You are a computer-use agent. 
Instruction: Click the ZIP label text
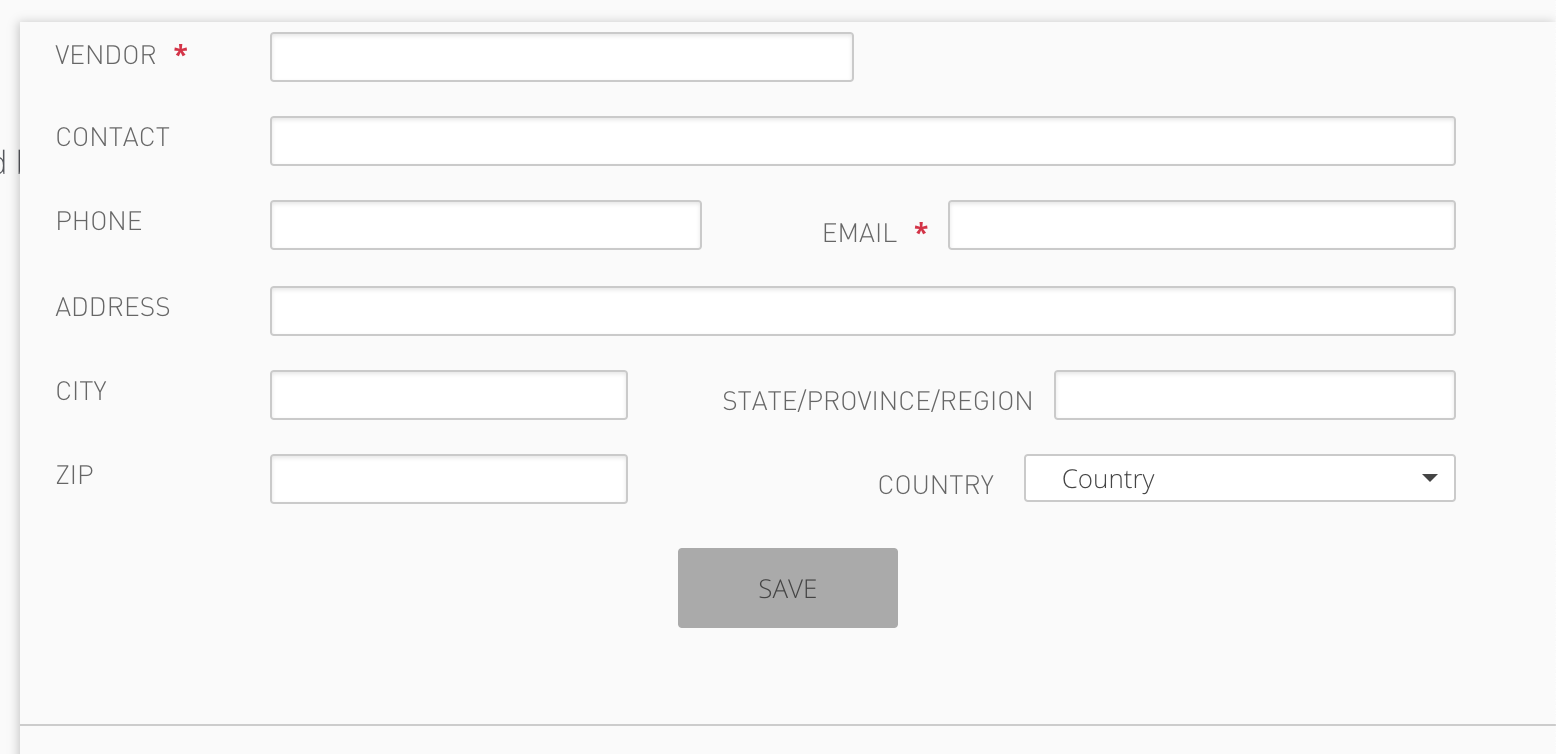75,475
